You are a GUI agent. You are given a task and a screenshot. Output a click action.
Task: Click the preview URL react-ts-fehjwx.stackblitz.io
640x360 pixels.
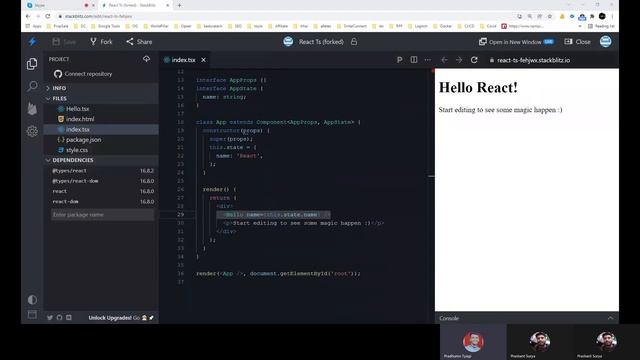(533, 60)
